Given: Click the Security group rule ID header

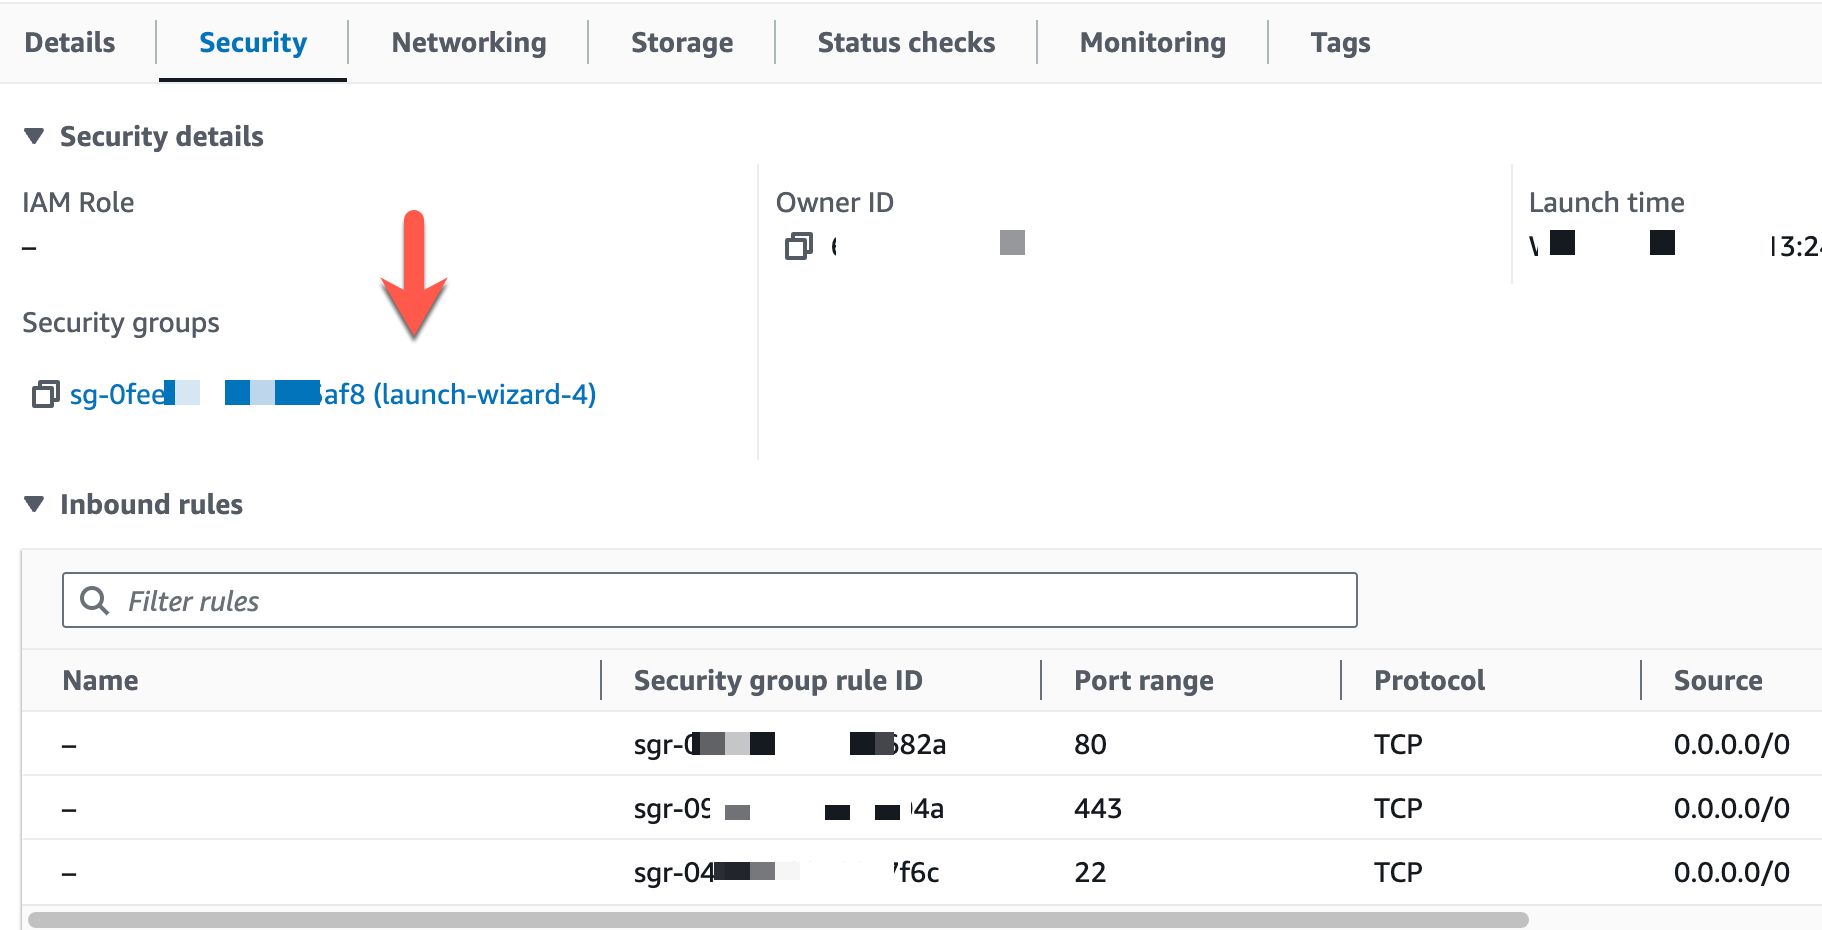Looking at the screenshot, I should (x=778, y=681).
